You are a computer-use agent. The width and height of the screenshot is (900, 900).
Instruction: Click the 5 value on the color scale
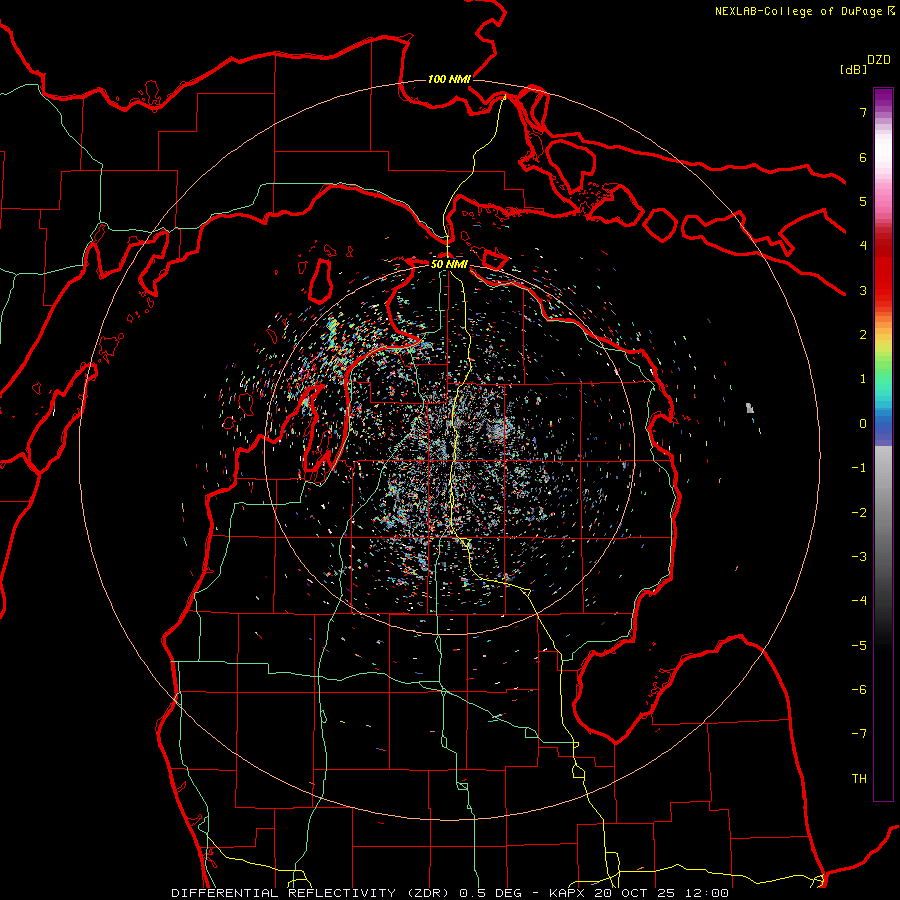[863, 201]
